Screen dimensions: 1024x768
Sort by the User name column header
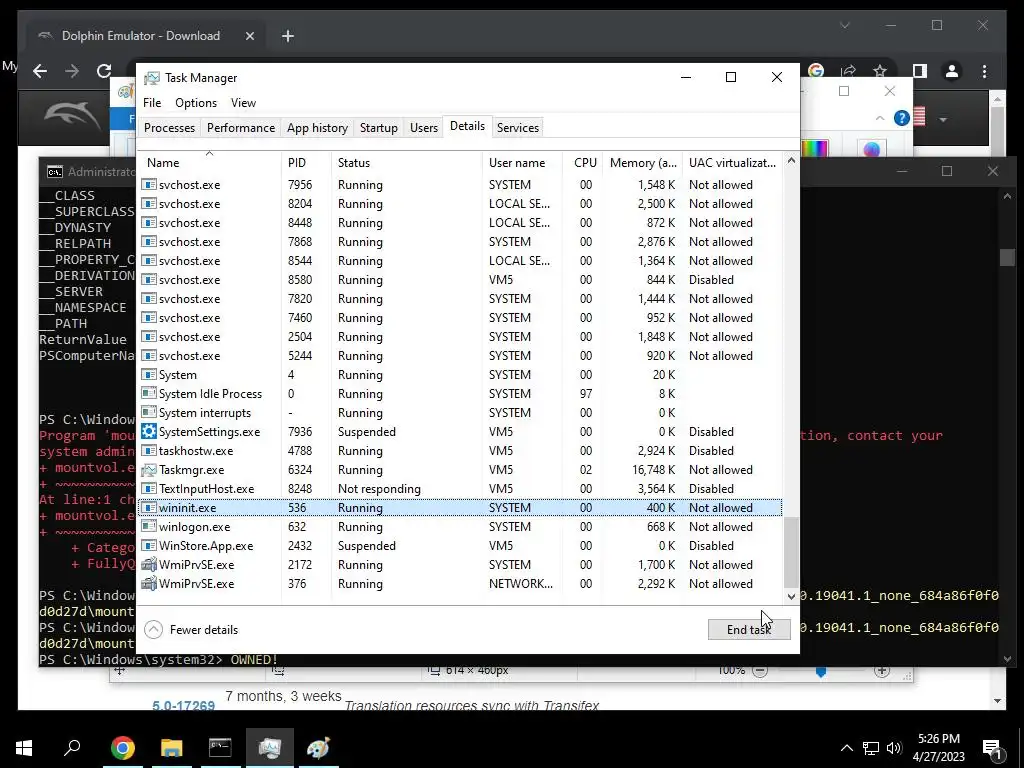[522, 163]
